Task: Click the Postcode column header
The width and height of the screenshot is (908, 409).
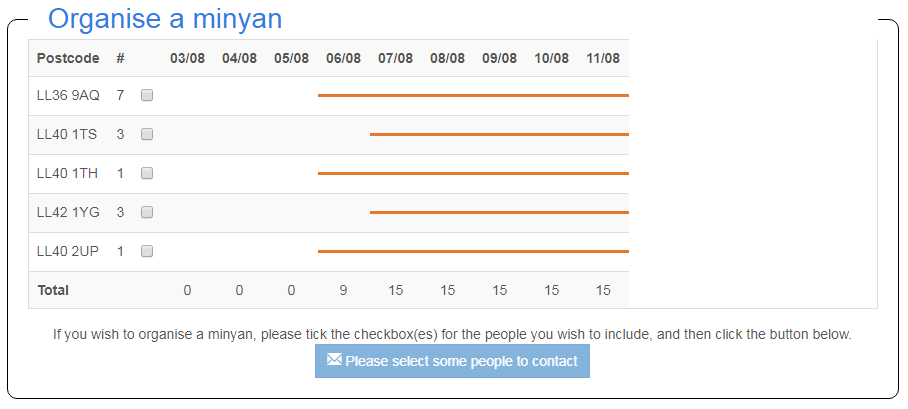Action: (68, 59)
